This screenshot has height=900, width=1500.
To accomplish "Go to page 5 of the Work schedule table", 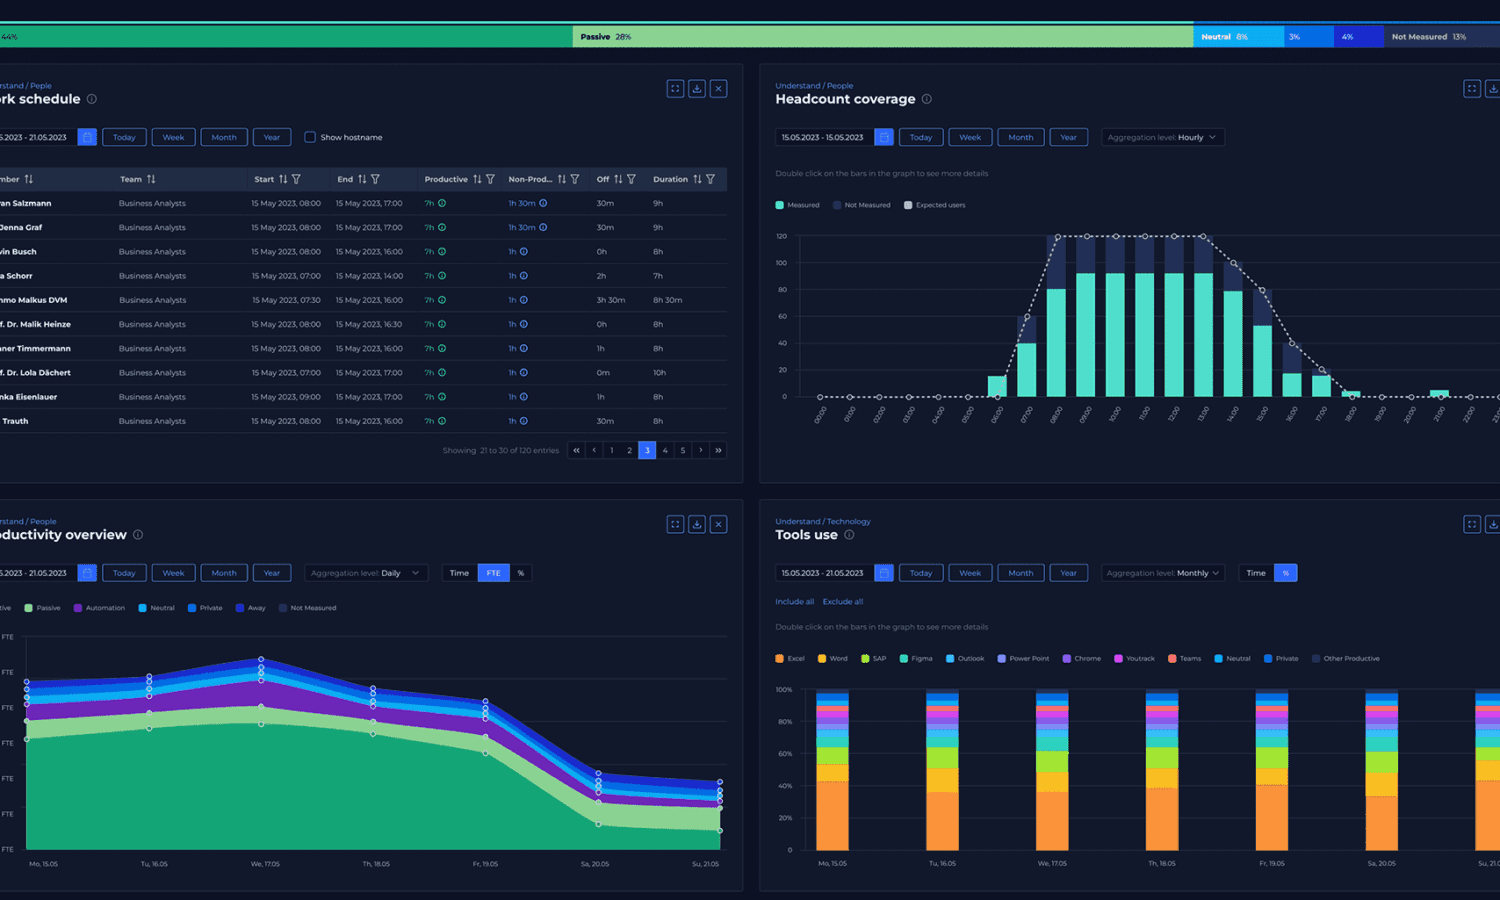I will click(x=683, y=450).
